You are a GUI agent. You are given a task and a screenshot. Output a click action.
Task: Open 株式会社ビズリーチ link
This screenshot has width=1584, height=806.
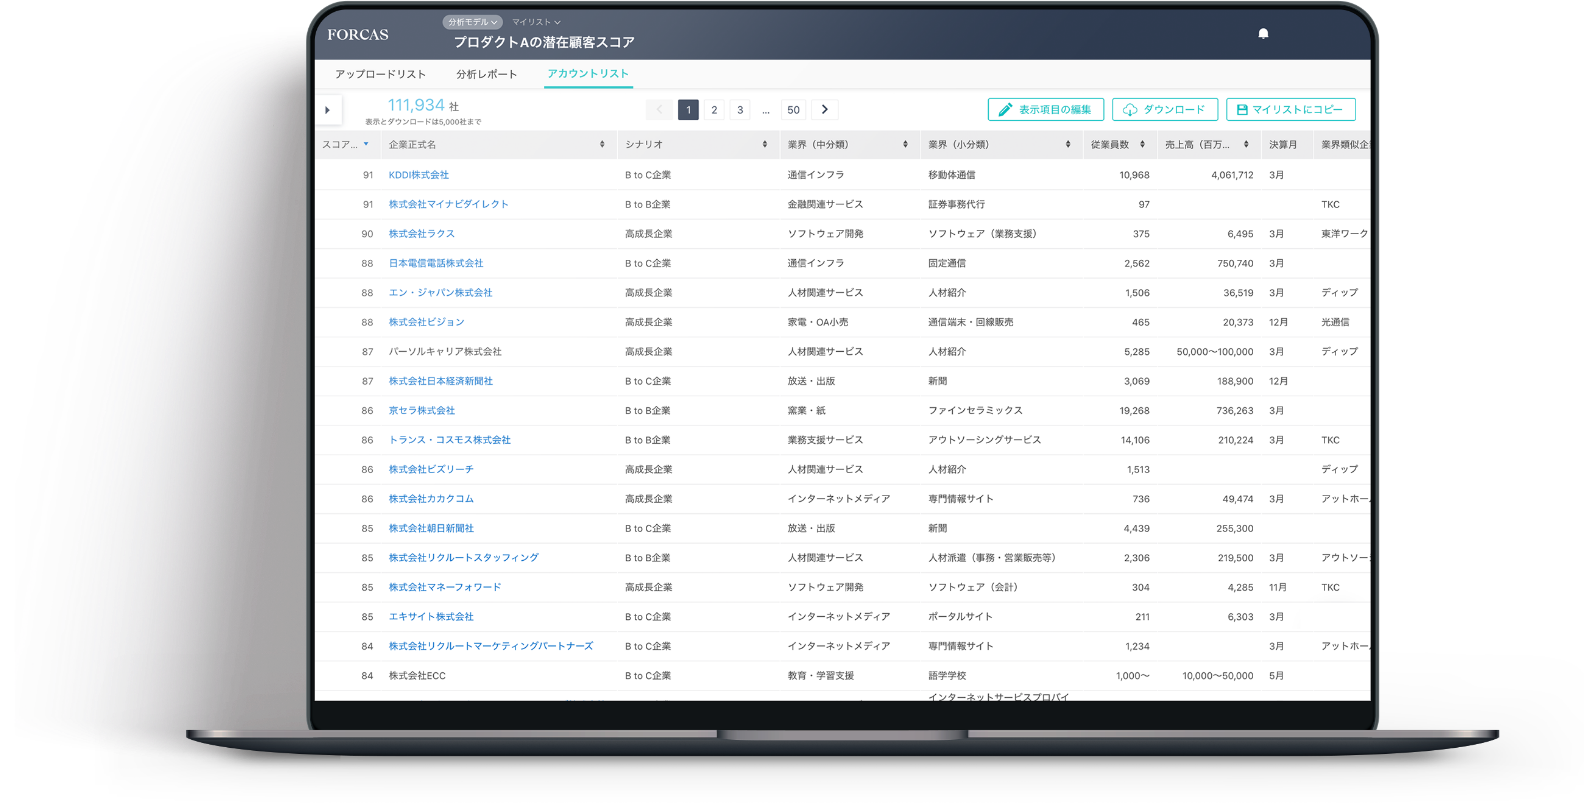[x=431, y=470]
